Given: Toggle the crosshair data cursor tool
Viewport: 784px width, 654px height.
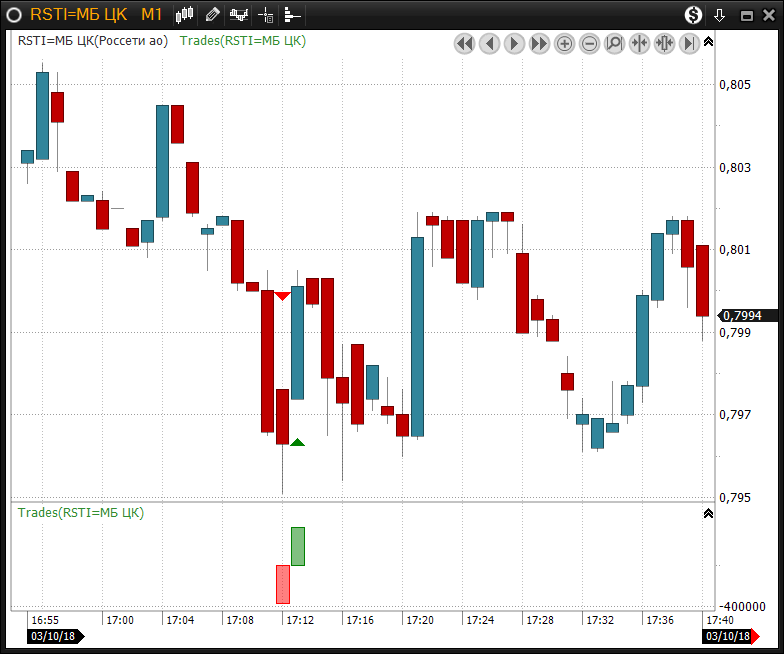Looking at the screenshot, I should 266,14.
